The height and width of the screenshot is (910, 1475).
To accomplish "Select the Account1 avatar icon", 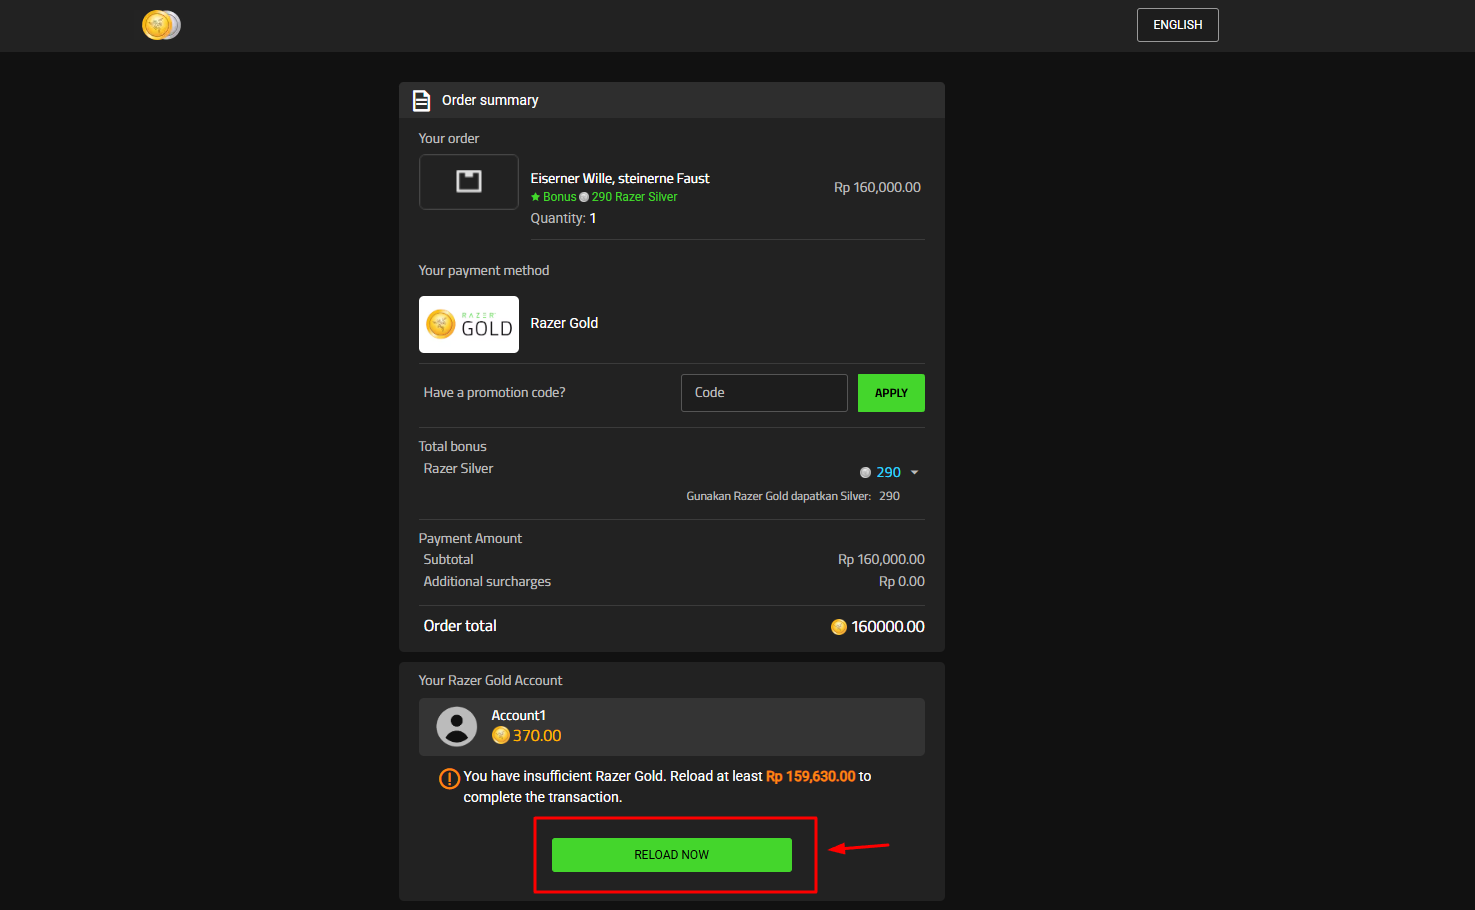I will click(457, 727).
